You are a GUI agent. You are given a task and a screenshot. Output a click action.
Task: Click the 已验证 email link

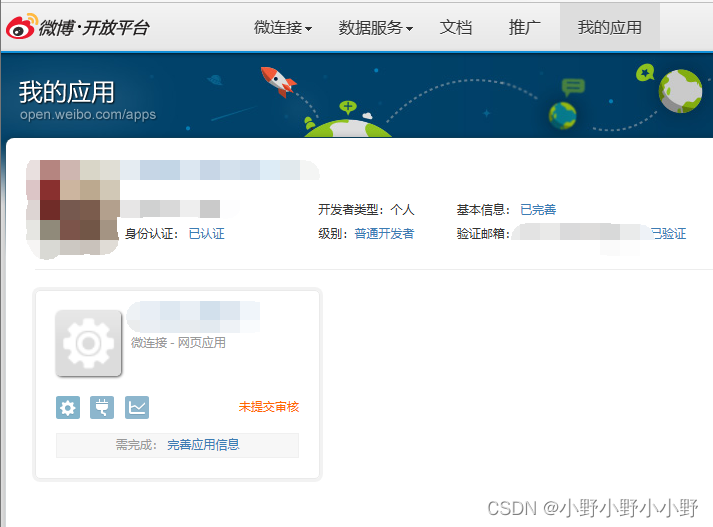pos(668,234)
